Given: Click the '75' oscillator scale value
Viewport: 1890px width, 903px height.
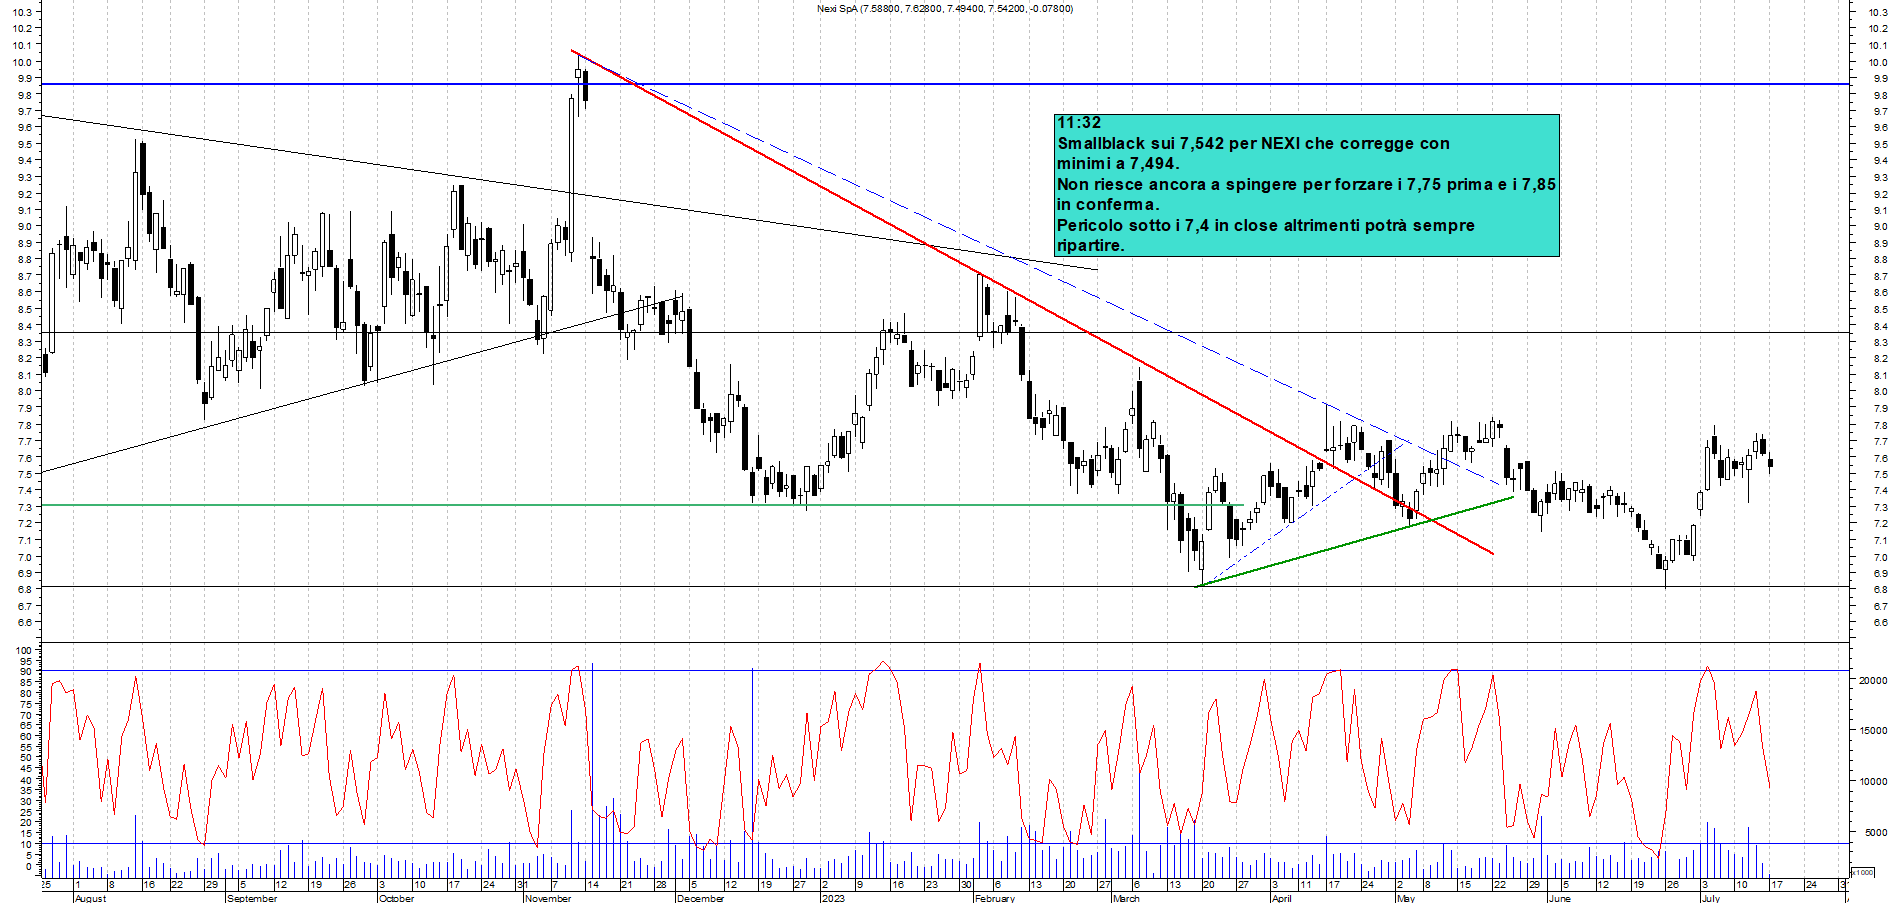Looking at the screenshot, I should pyautogui.click(x=26, y=704).
